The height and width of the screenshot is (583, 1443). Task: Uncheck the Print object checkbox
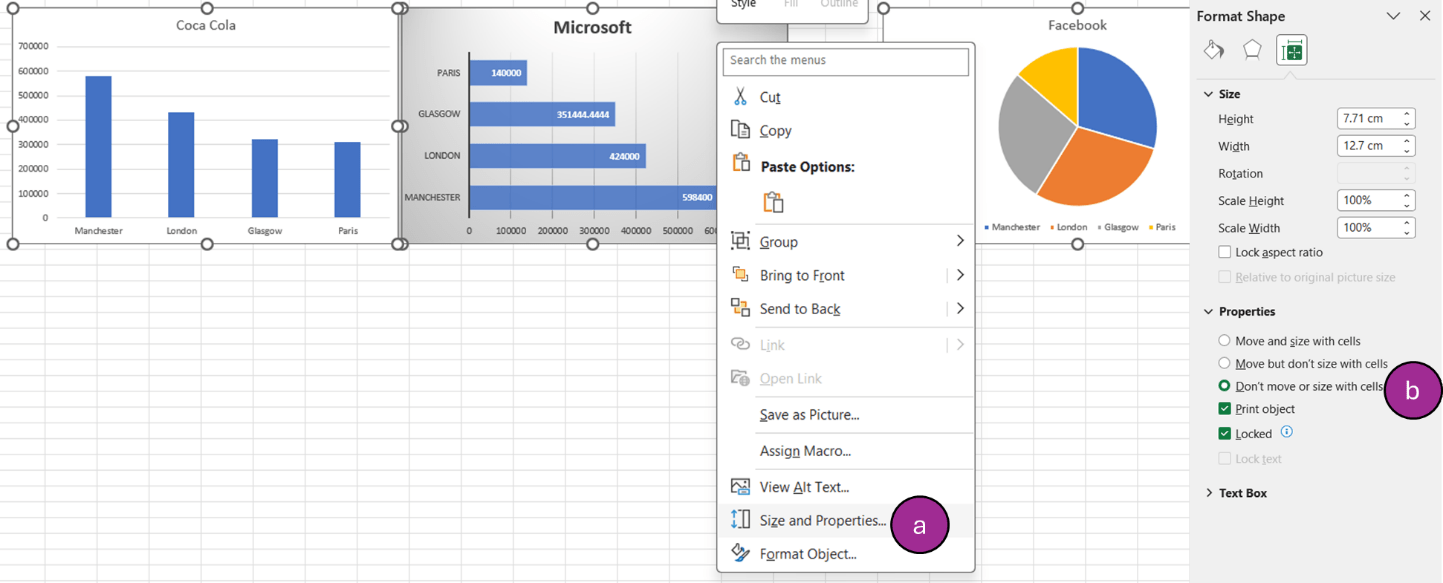pos(1223,408)
